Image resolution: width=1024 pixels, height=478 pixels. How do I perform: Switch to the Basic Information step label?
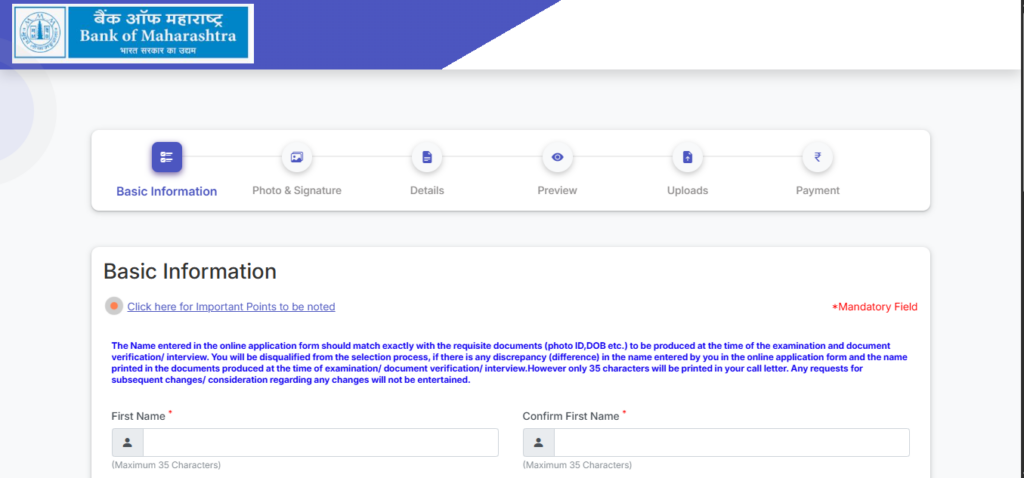point(166,191)
